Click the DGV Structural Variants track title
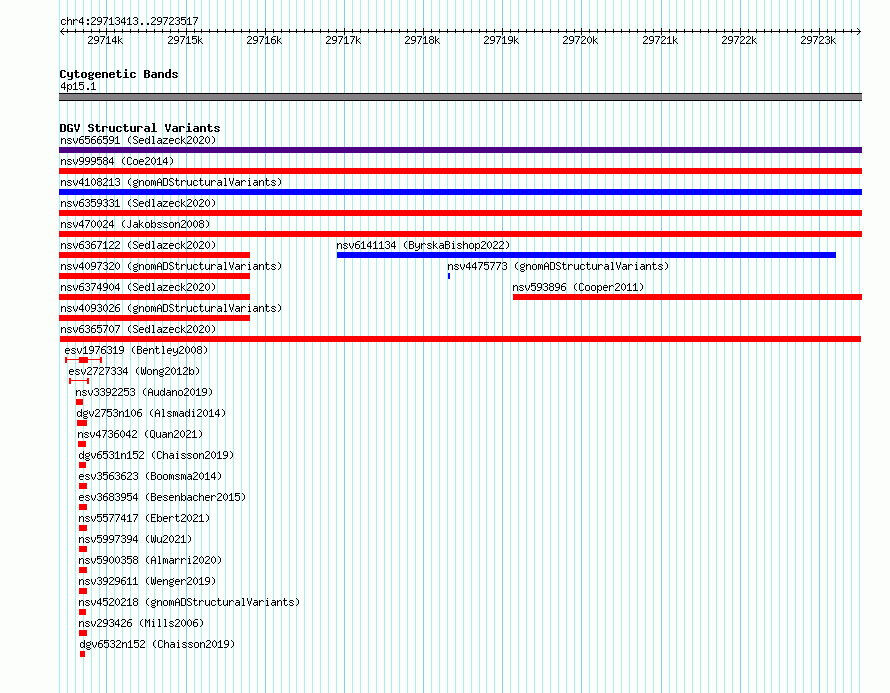Image resolution: width=890 pixels, height=693 pixels. coord(140,128)
